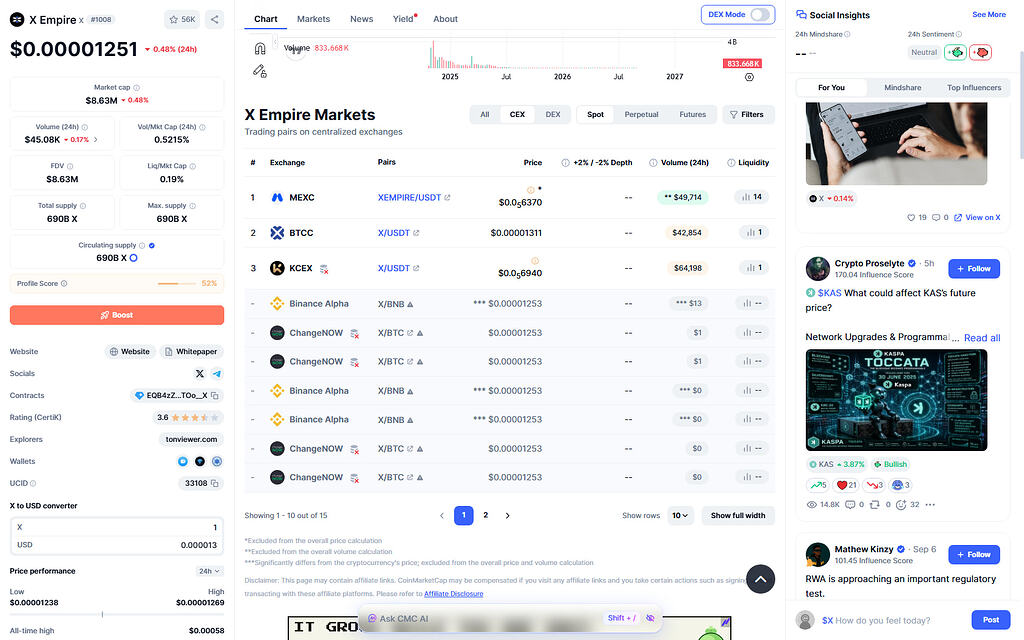Open KCEX exchange logo
This screenshot has width=1024, height=640.
(x=277, y=268)
